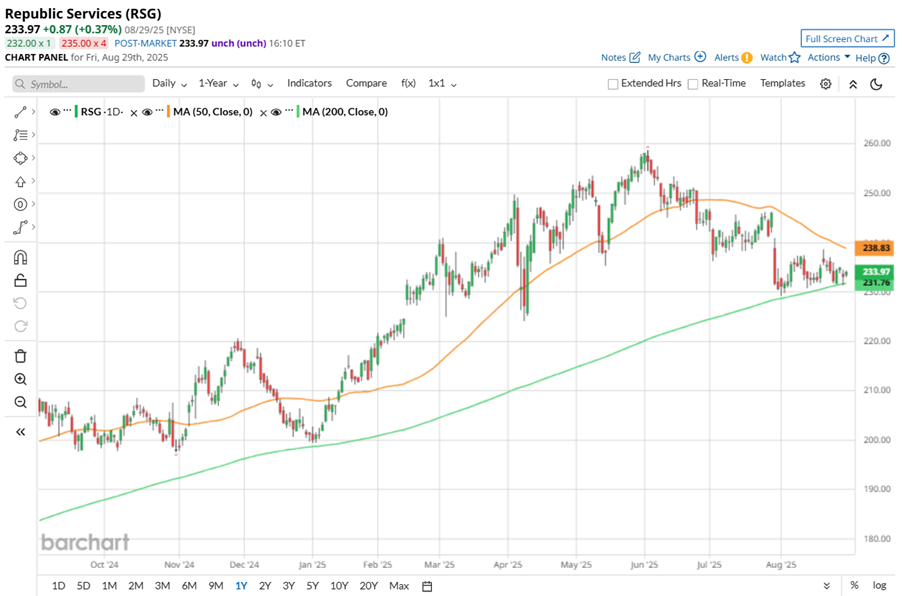Click the Help question mark icon
Screen dimensions: 903x596
tap(884, 58)
